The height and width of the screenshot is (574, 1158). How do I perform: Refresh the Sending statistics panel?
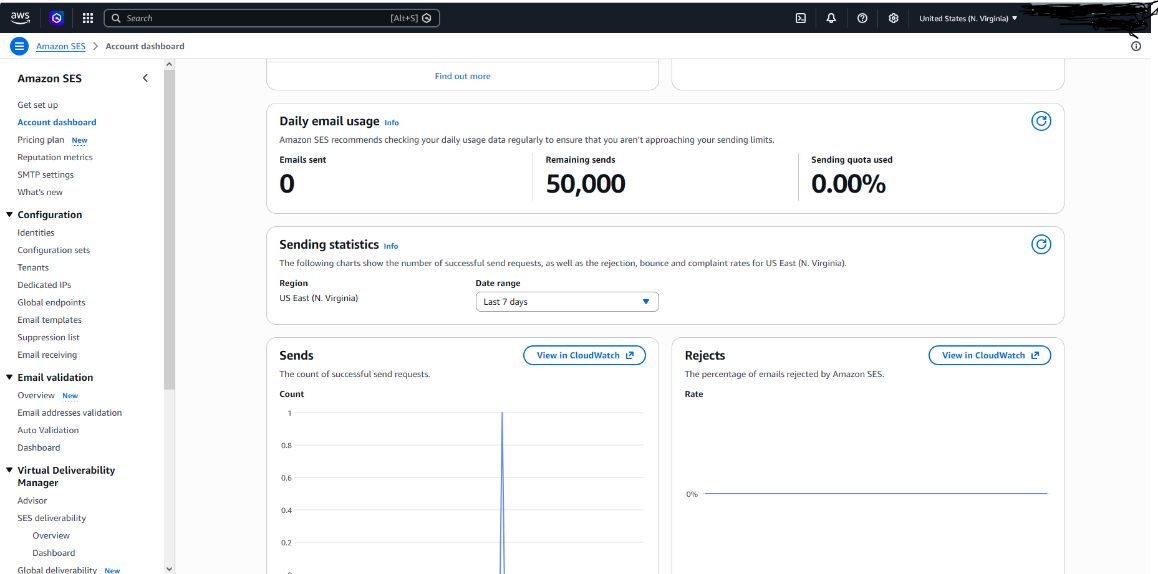(1041, 245)
